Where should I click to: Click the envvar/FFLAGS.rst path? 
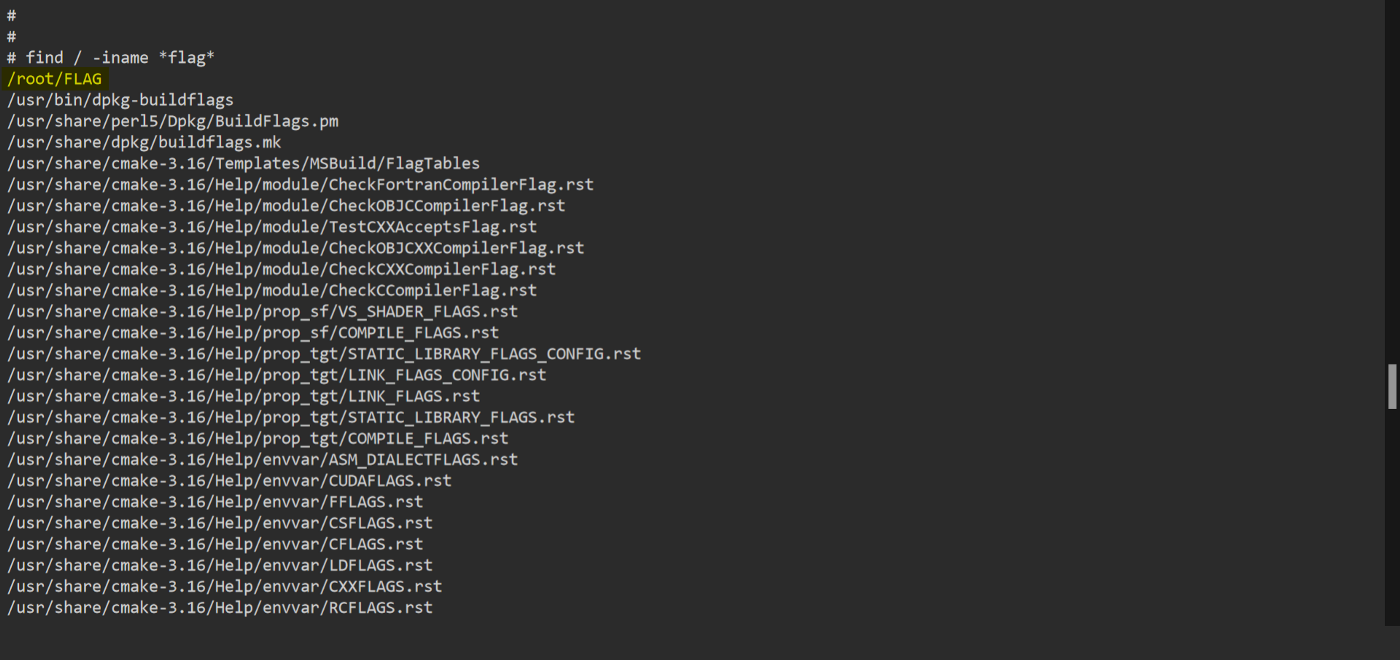(x=215, y=501)
